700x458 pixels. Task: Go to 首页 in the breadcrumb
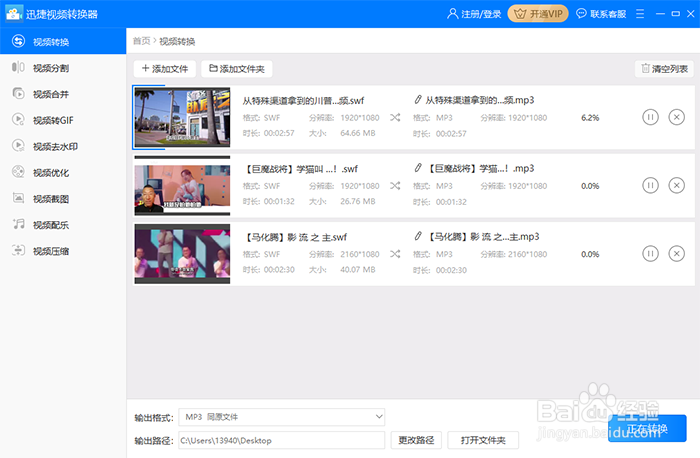point(142,41)
